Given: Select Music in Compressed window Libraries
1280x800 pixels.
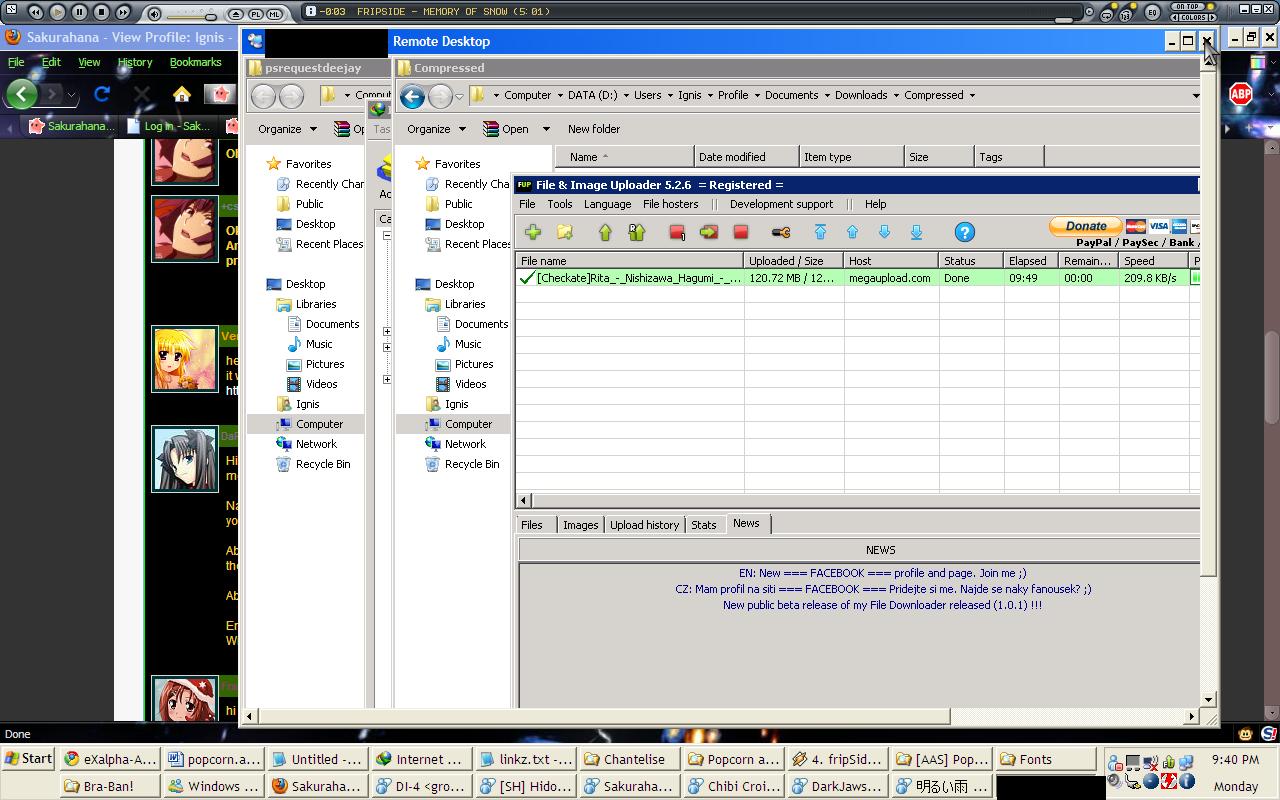Looking at the screenshot, I should click(468, 344).
